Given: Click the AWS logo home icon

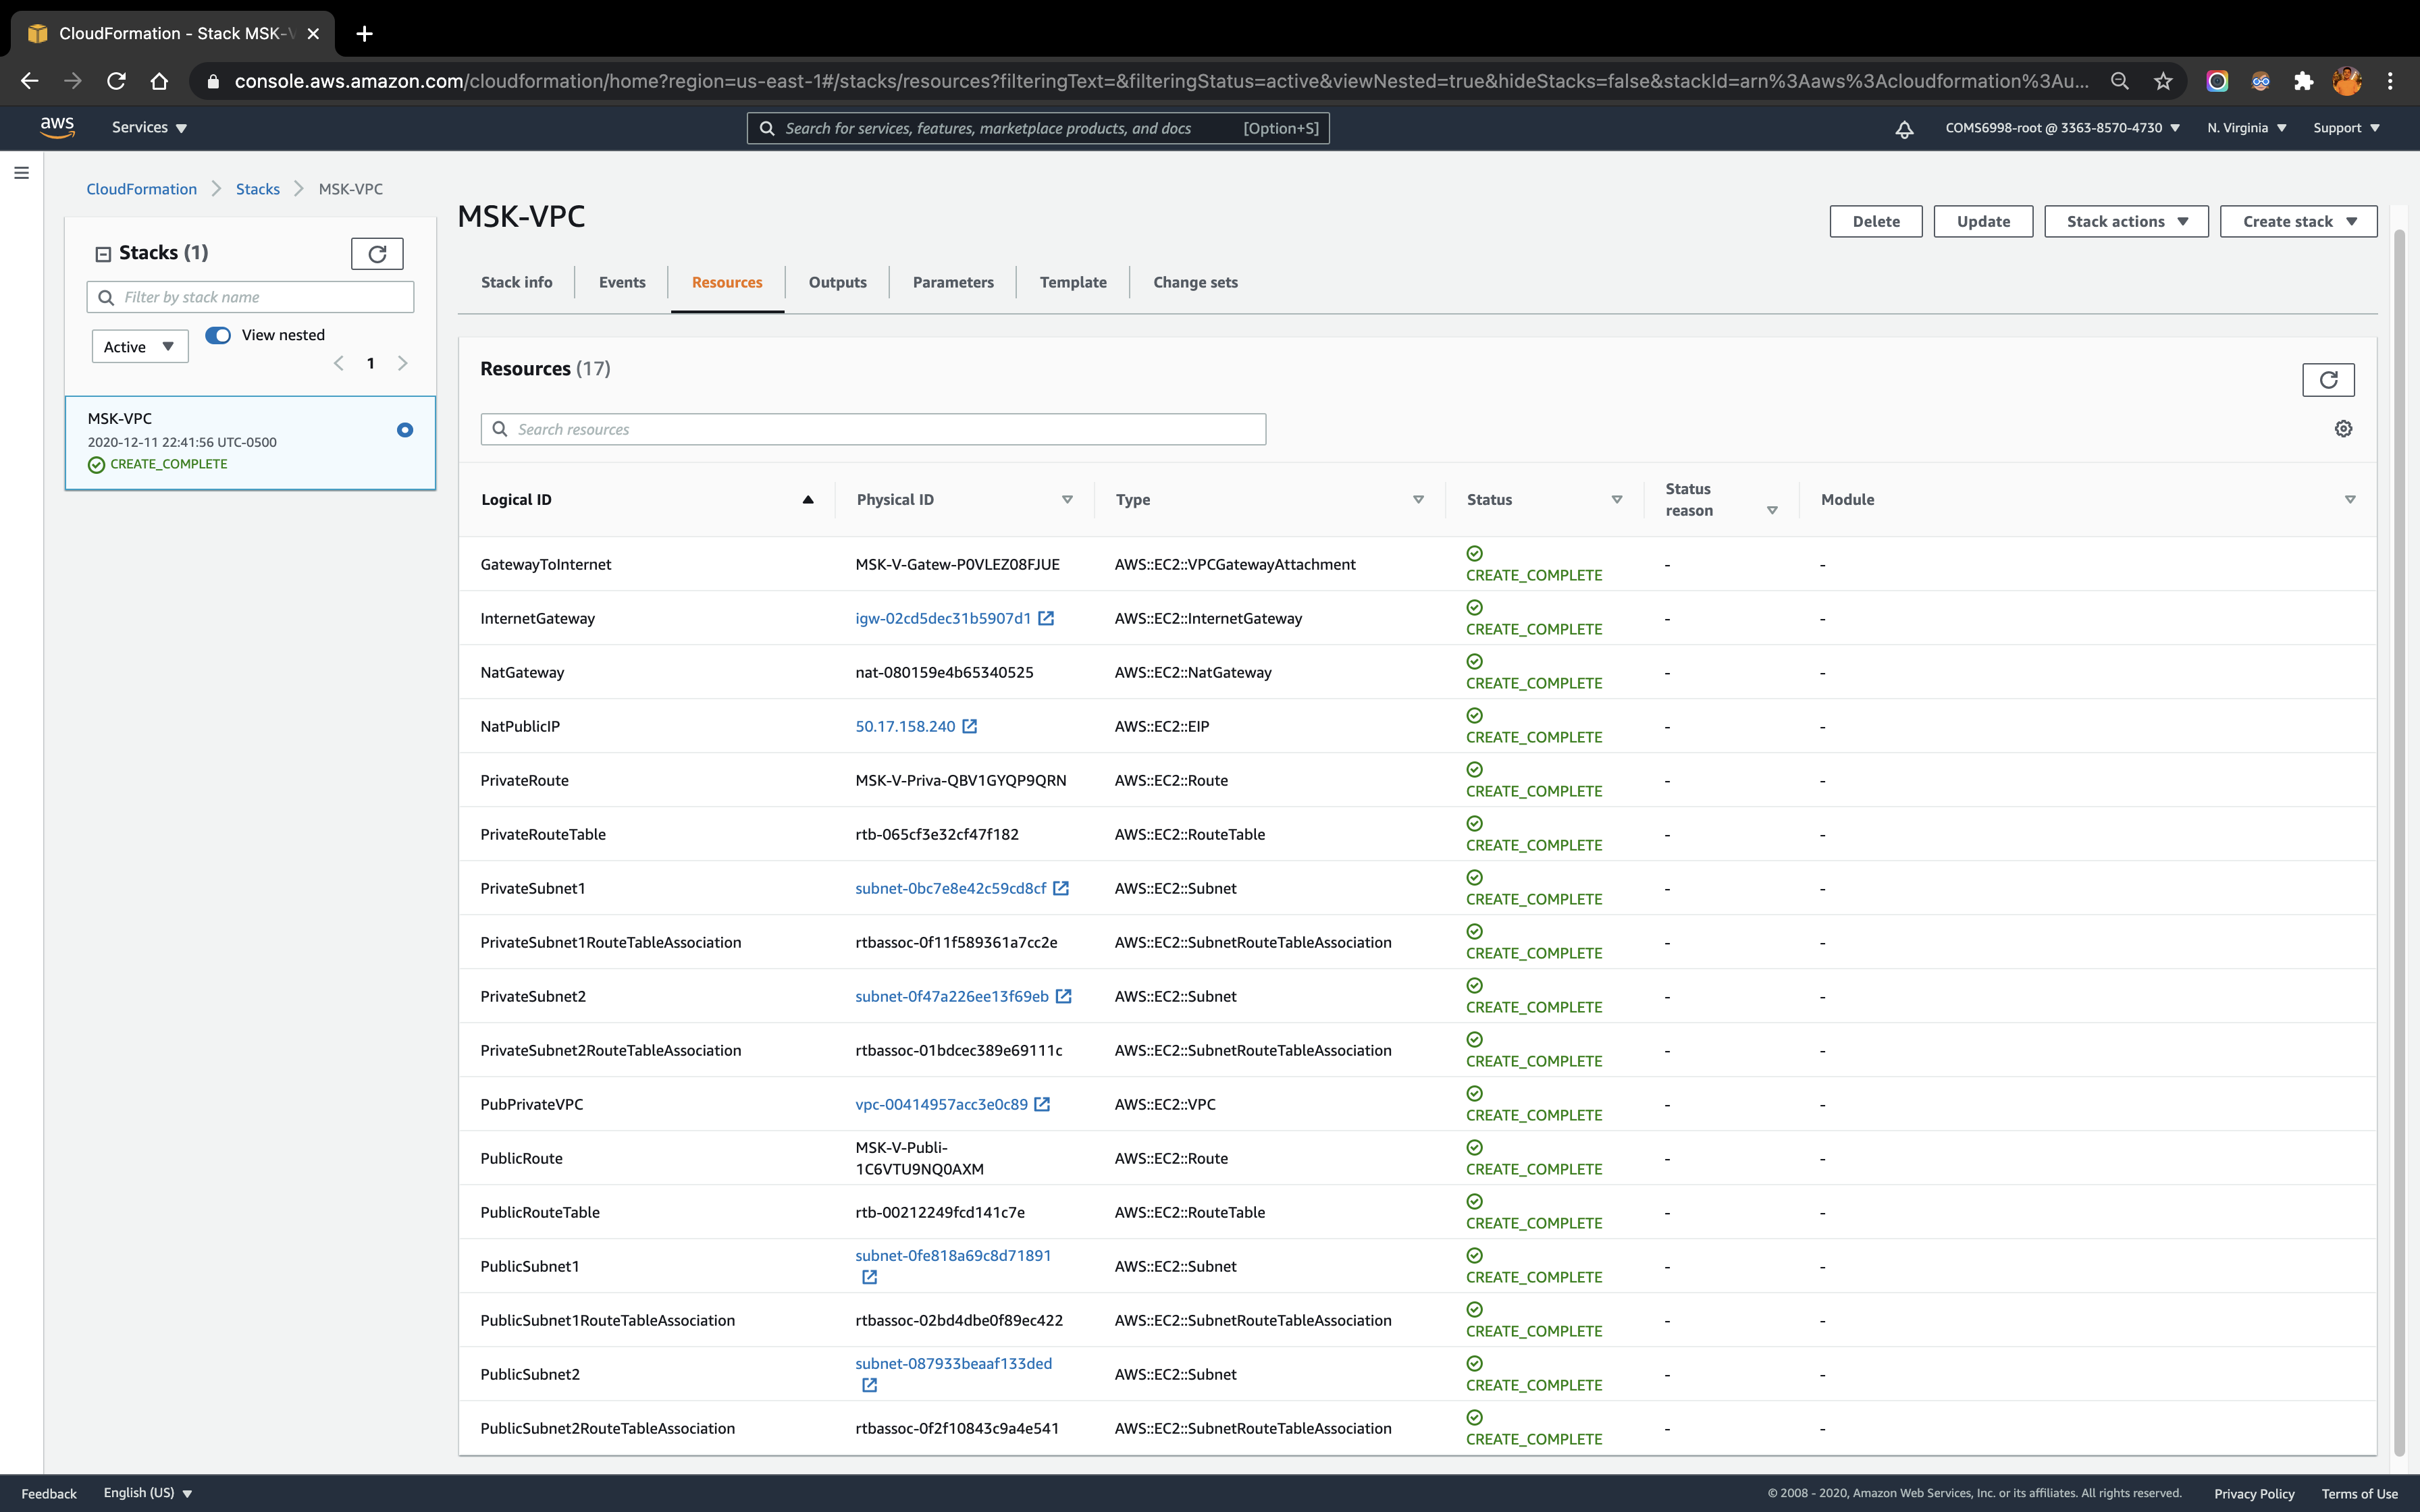Looking at the screenshot, I should coord(57,127).
